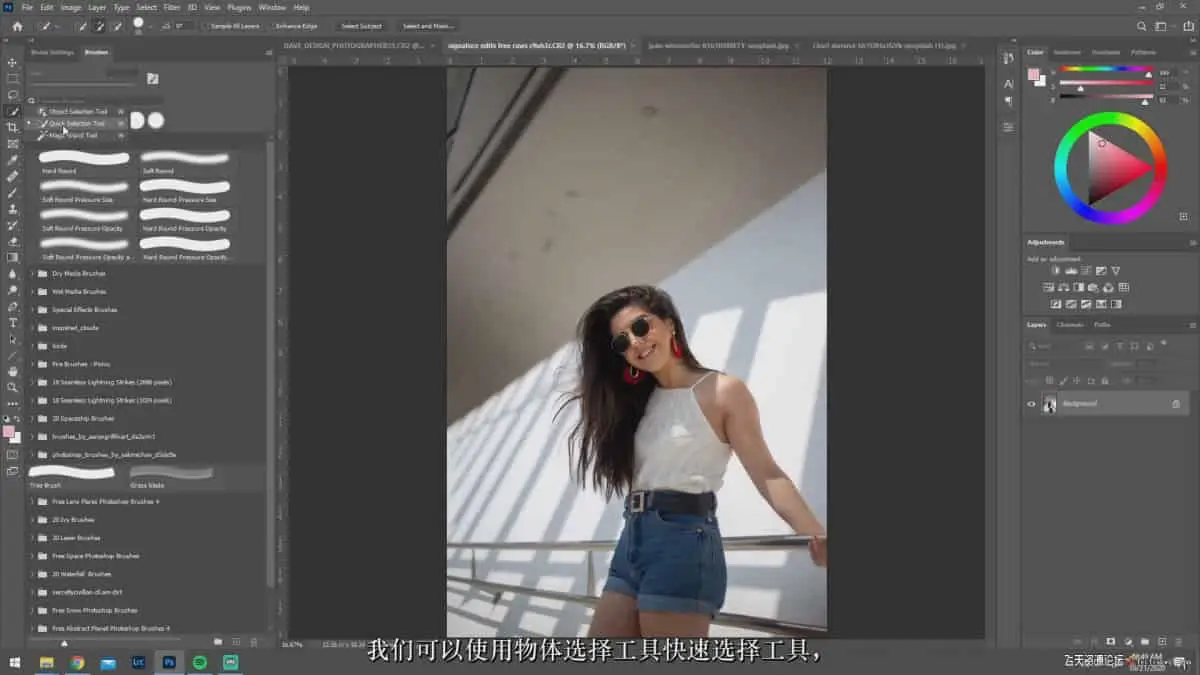
Task: Pick the Type tool
Action: [x=13, y=323]
